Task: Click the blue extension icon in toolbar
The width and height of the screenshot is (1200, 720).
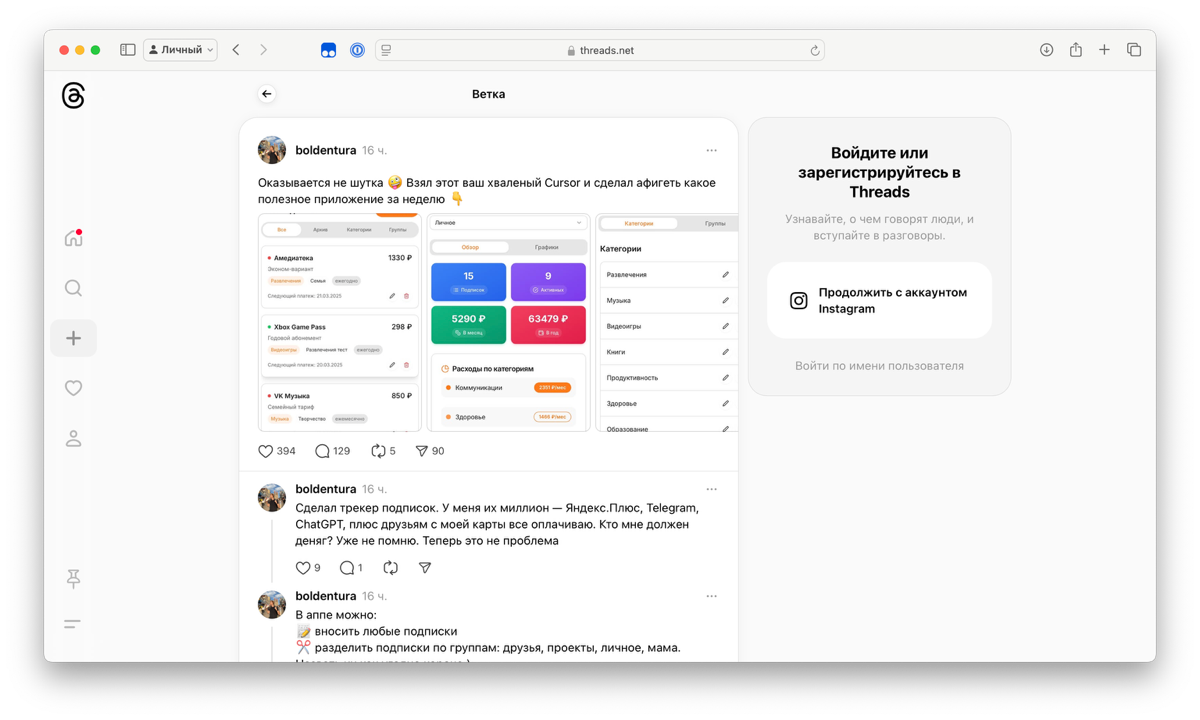Action: 328,50
